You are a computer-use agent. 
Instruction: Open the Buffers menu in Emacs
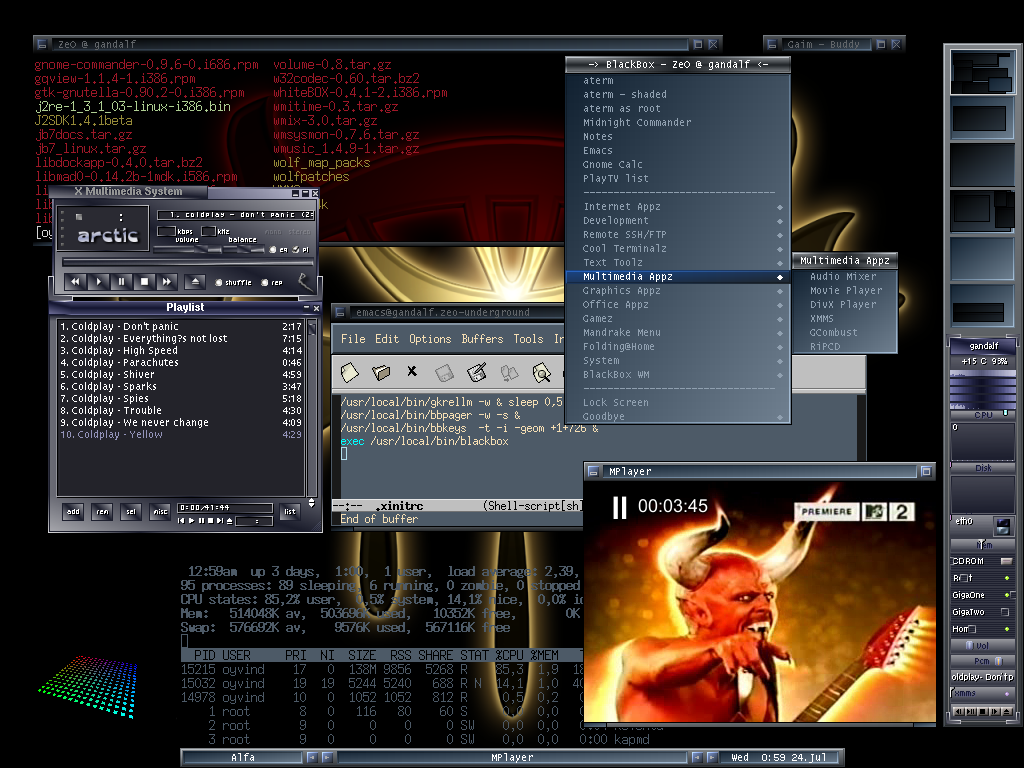coord(482,339)
